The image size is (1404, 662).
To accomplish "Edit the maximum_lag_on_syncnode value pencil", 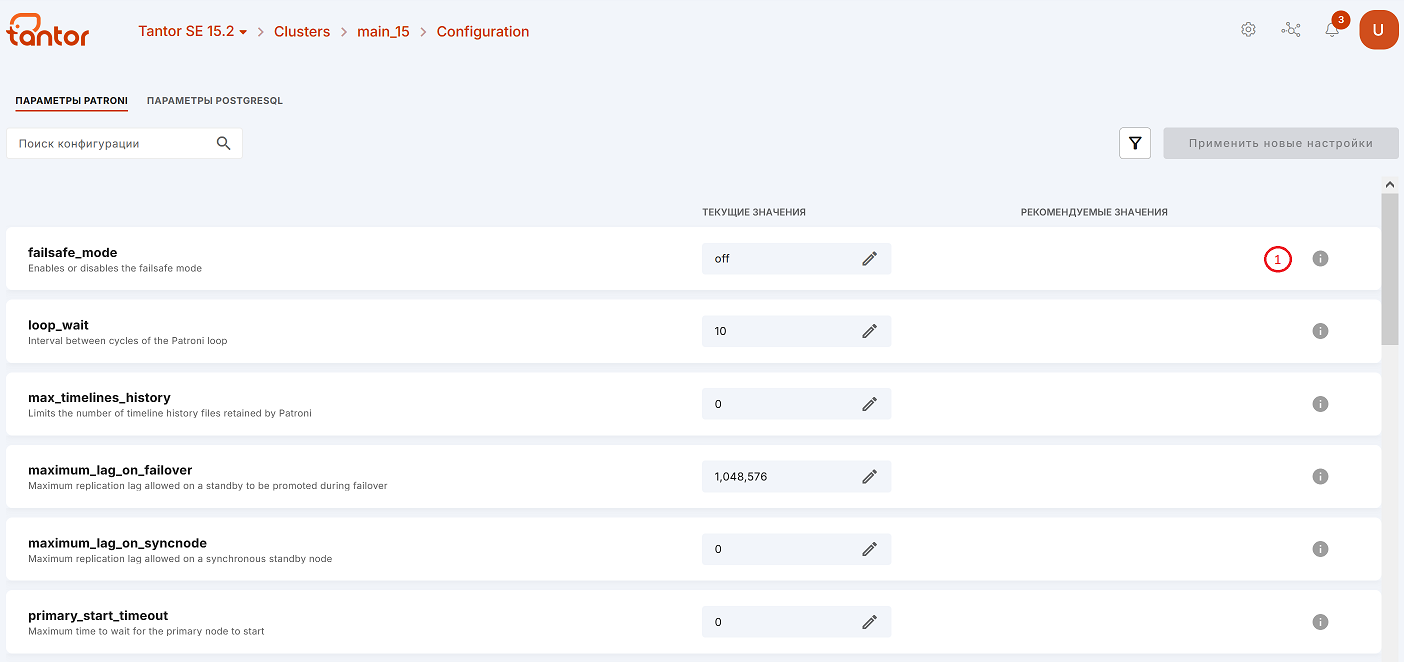I will [870, 549].
